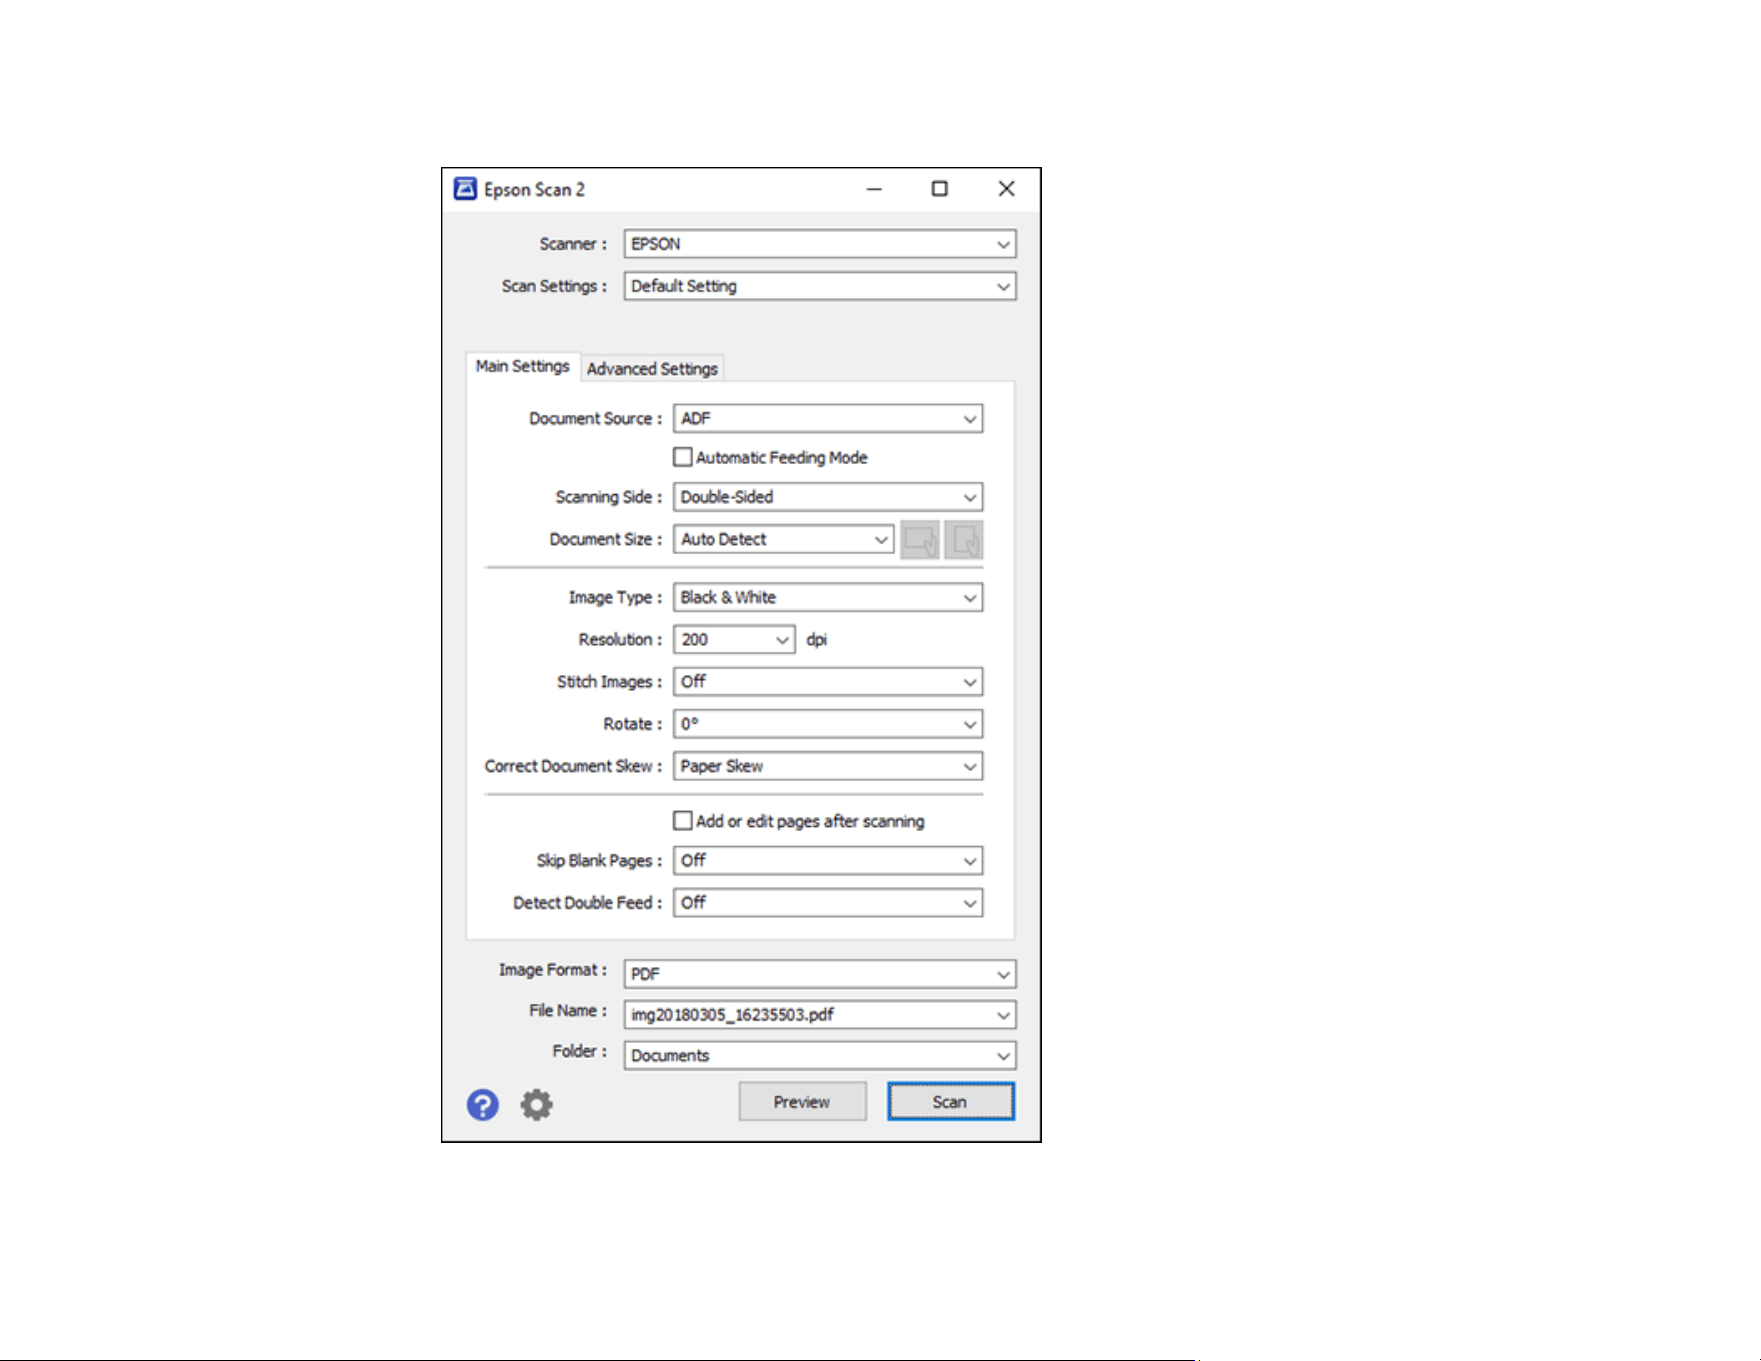The width and height of the screenshot is (1761, 1361).
Task: Open the Folder Documents dropdown
Action: (820, 1056)
